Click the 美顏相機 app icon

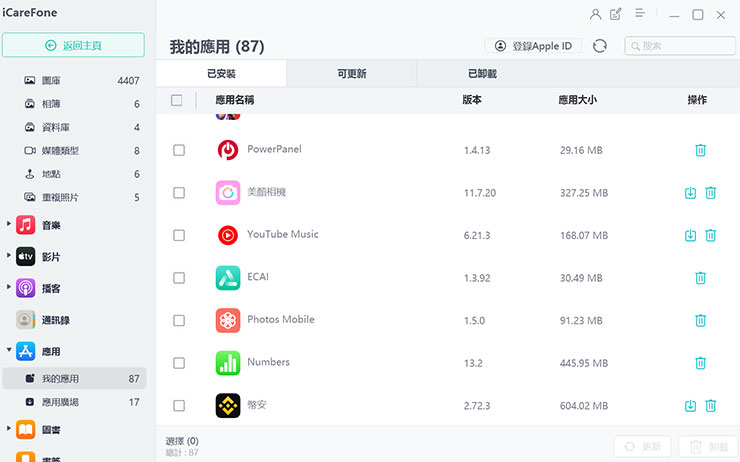pyautogui.click(x=228, y=193)
